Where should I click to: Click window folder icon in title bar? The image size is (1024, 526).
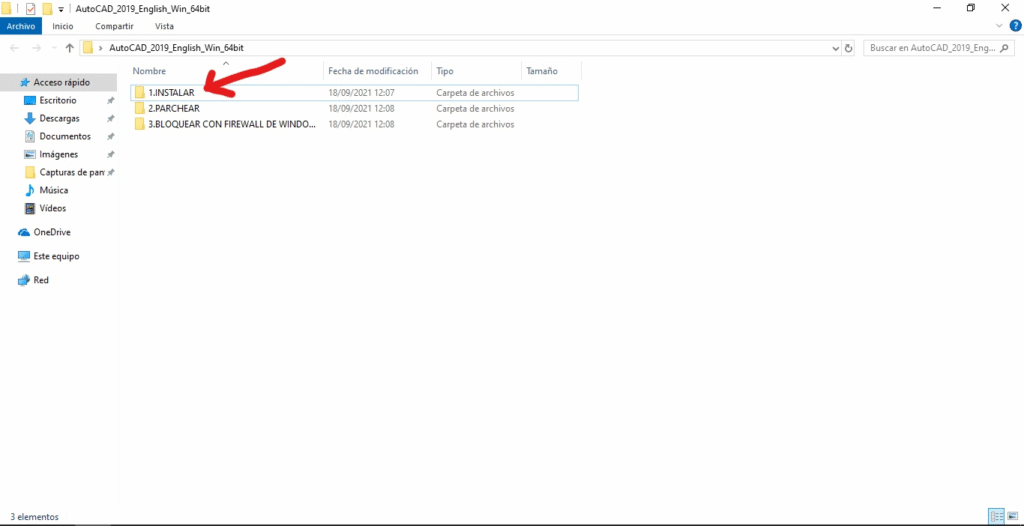coord(7,8)
